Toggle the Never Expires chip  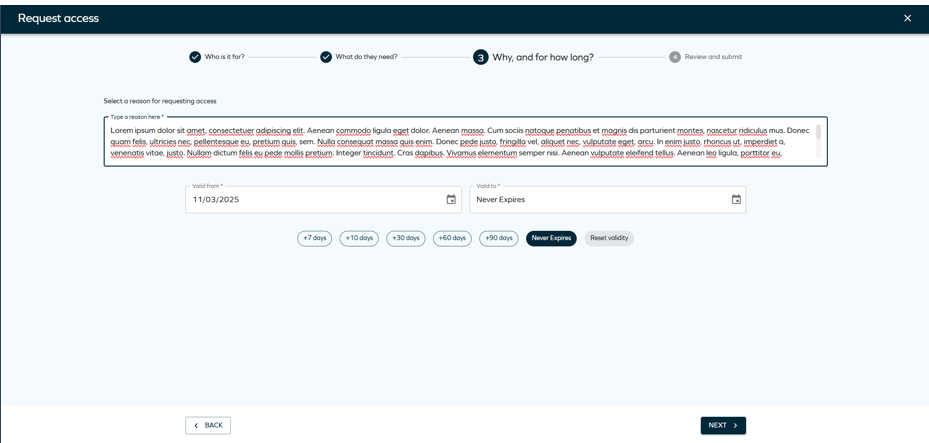pos(551,238)
